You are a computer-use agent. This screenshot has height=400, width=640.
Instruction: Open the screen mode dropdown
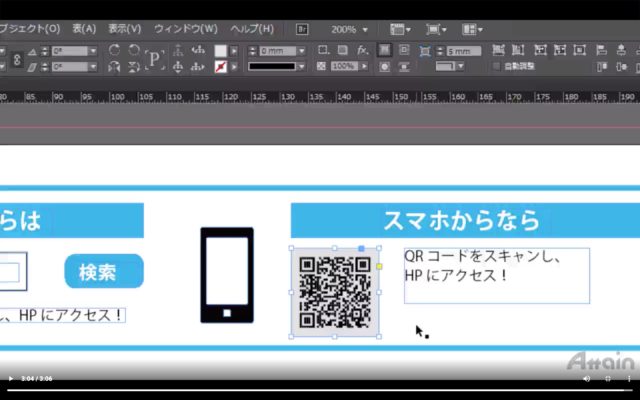[436, 29]
